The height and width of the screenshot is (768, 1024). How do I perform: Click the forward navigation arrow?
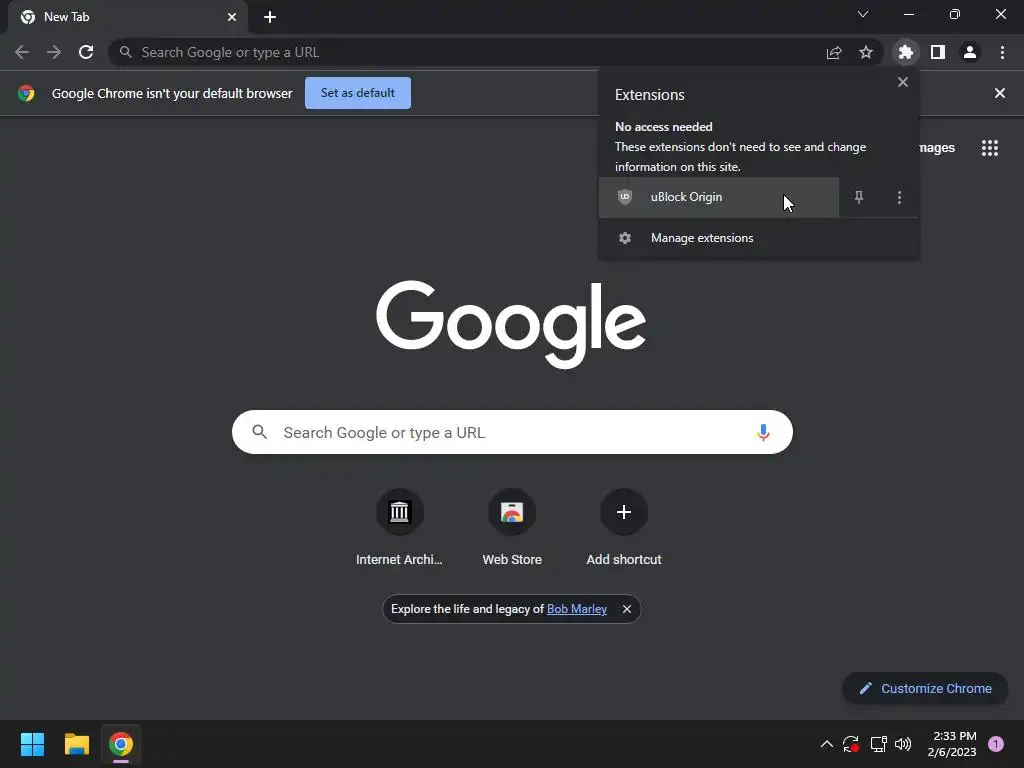pyautogui.click(x=54, y=52)
